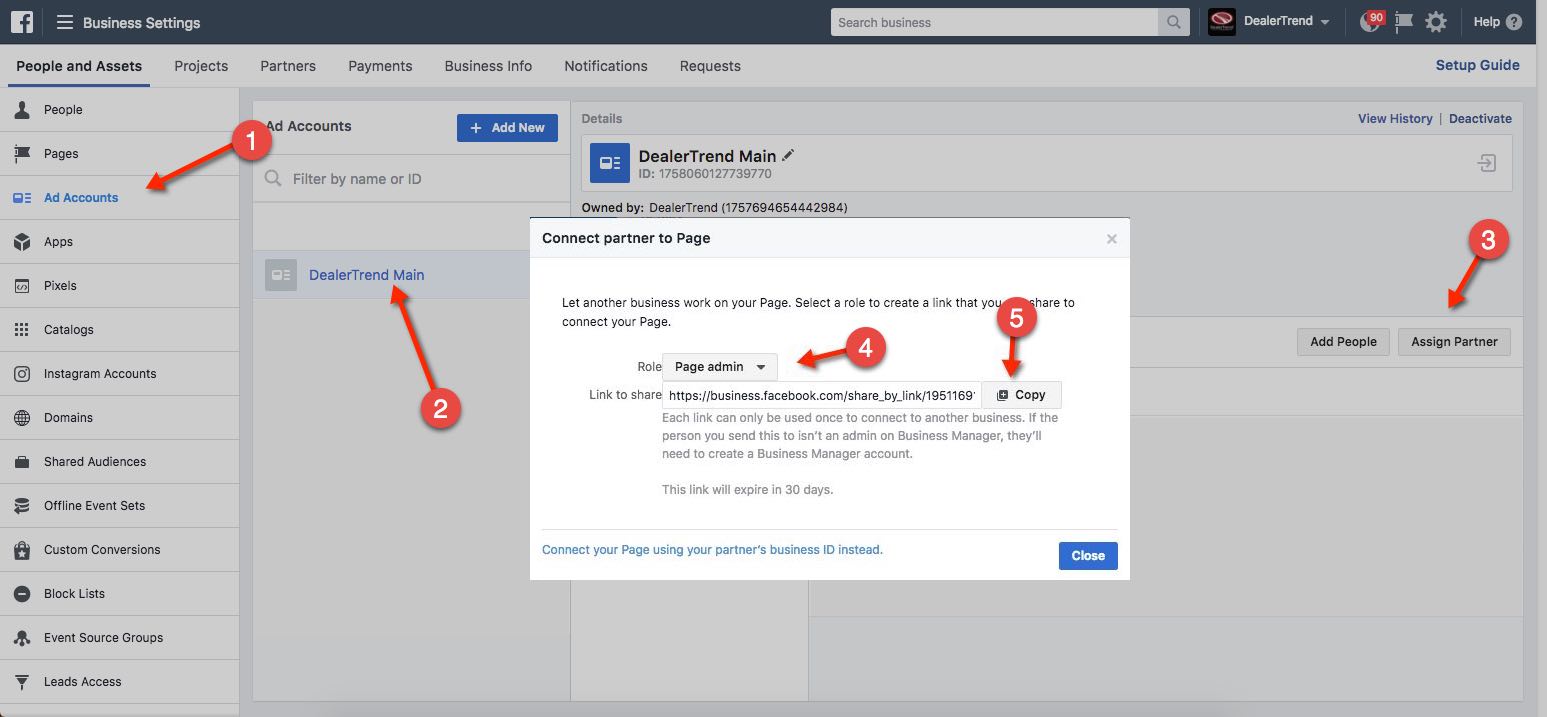Click the Catalogs grid sidebar icon

pos(22,330)
